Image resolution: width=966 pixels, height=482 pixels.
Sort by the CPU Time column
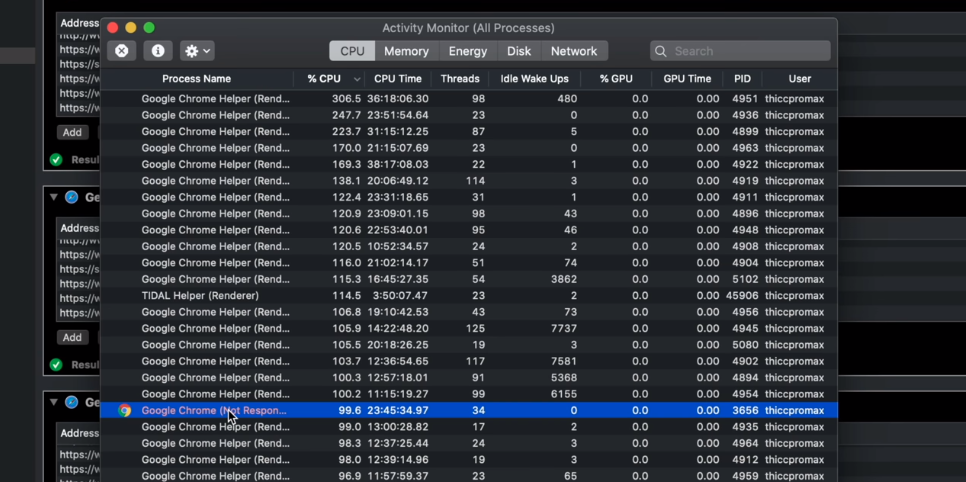(398, 79)
